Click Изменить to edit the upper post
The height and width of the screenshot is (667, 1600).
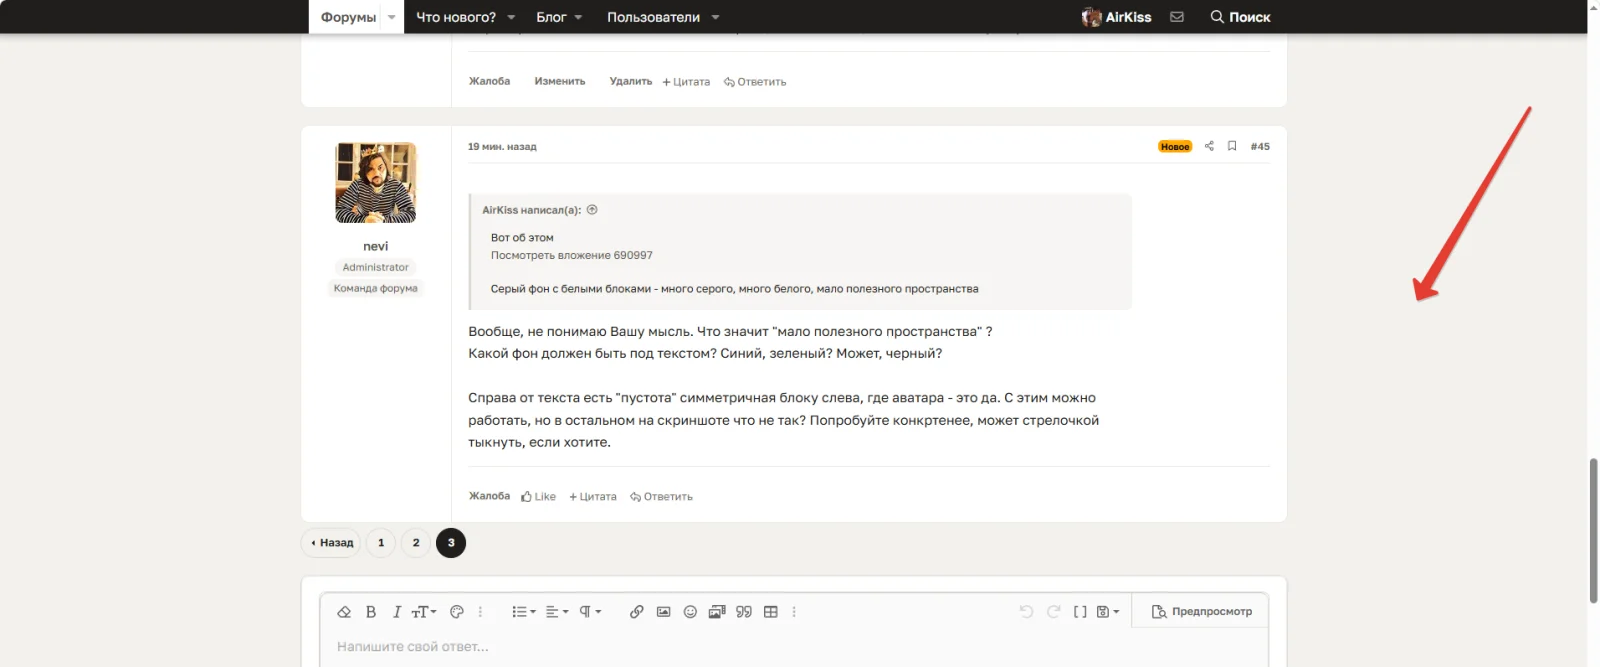click(560, 81)
